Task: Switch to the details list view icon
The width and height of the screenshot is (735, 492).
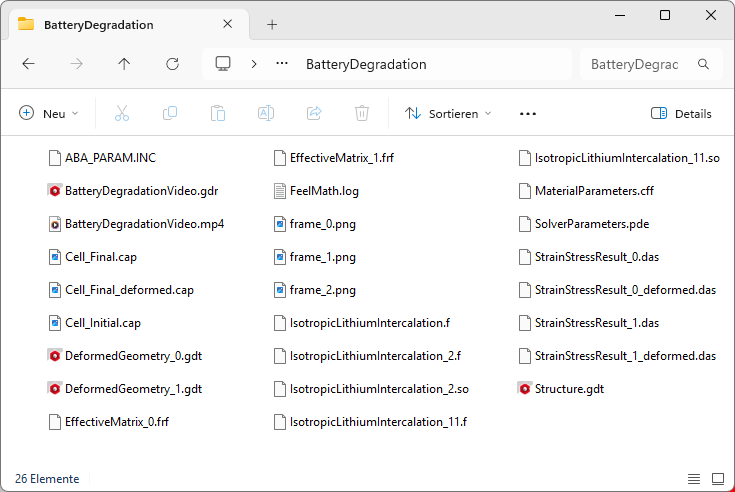Action: (x=694, y=479)
